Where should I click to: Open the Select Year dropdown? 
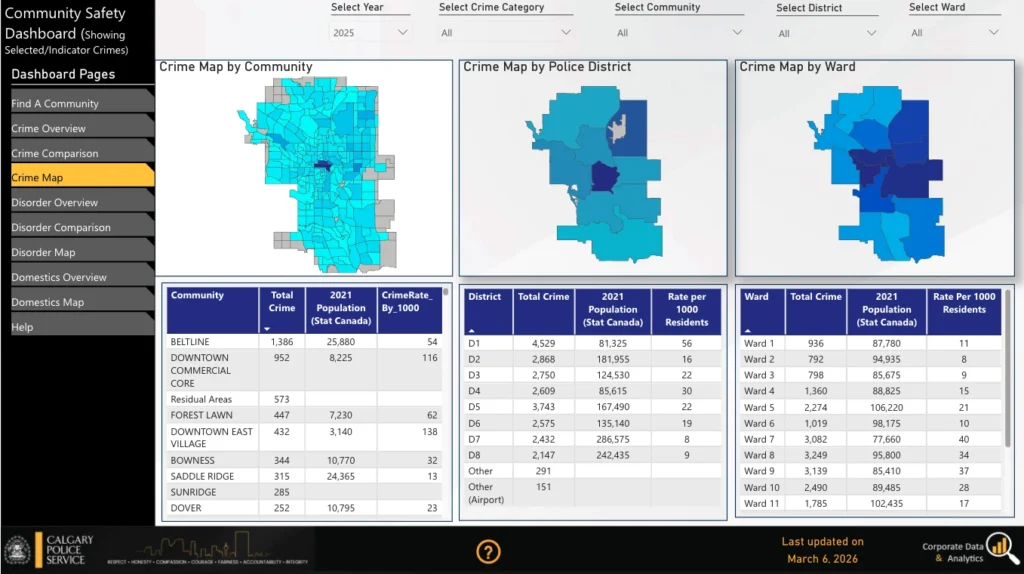point(370,33)
